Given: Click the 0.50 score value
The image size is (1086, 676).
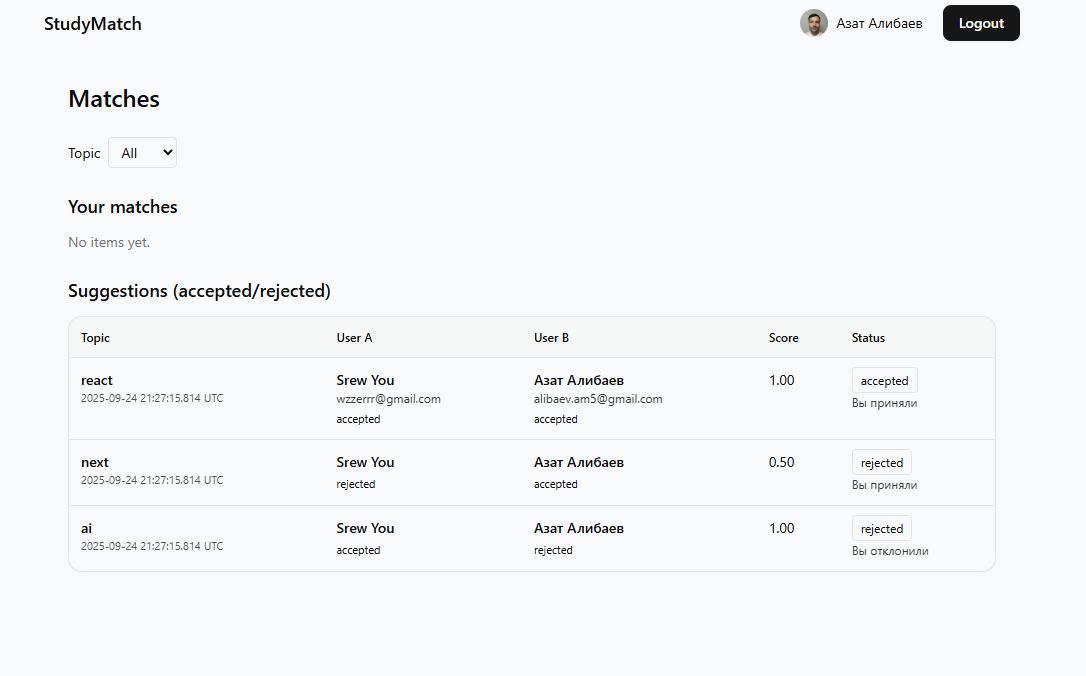Looking at the screenshot, I should click(781, 462).
